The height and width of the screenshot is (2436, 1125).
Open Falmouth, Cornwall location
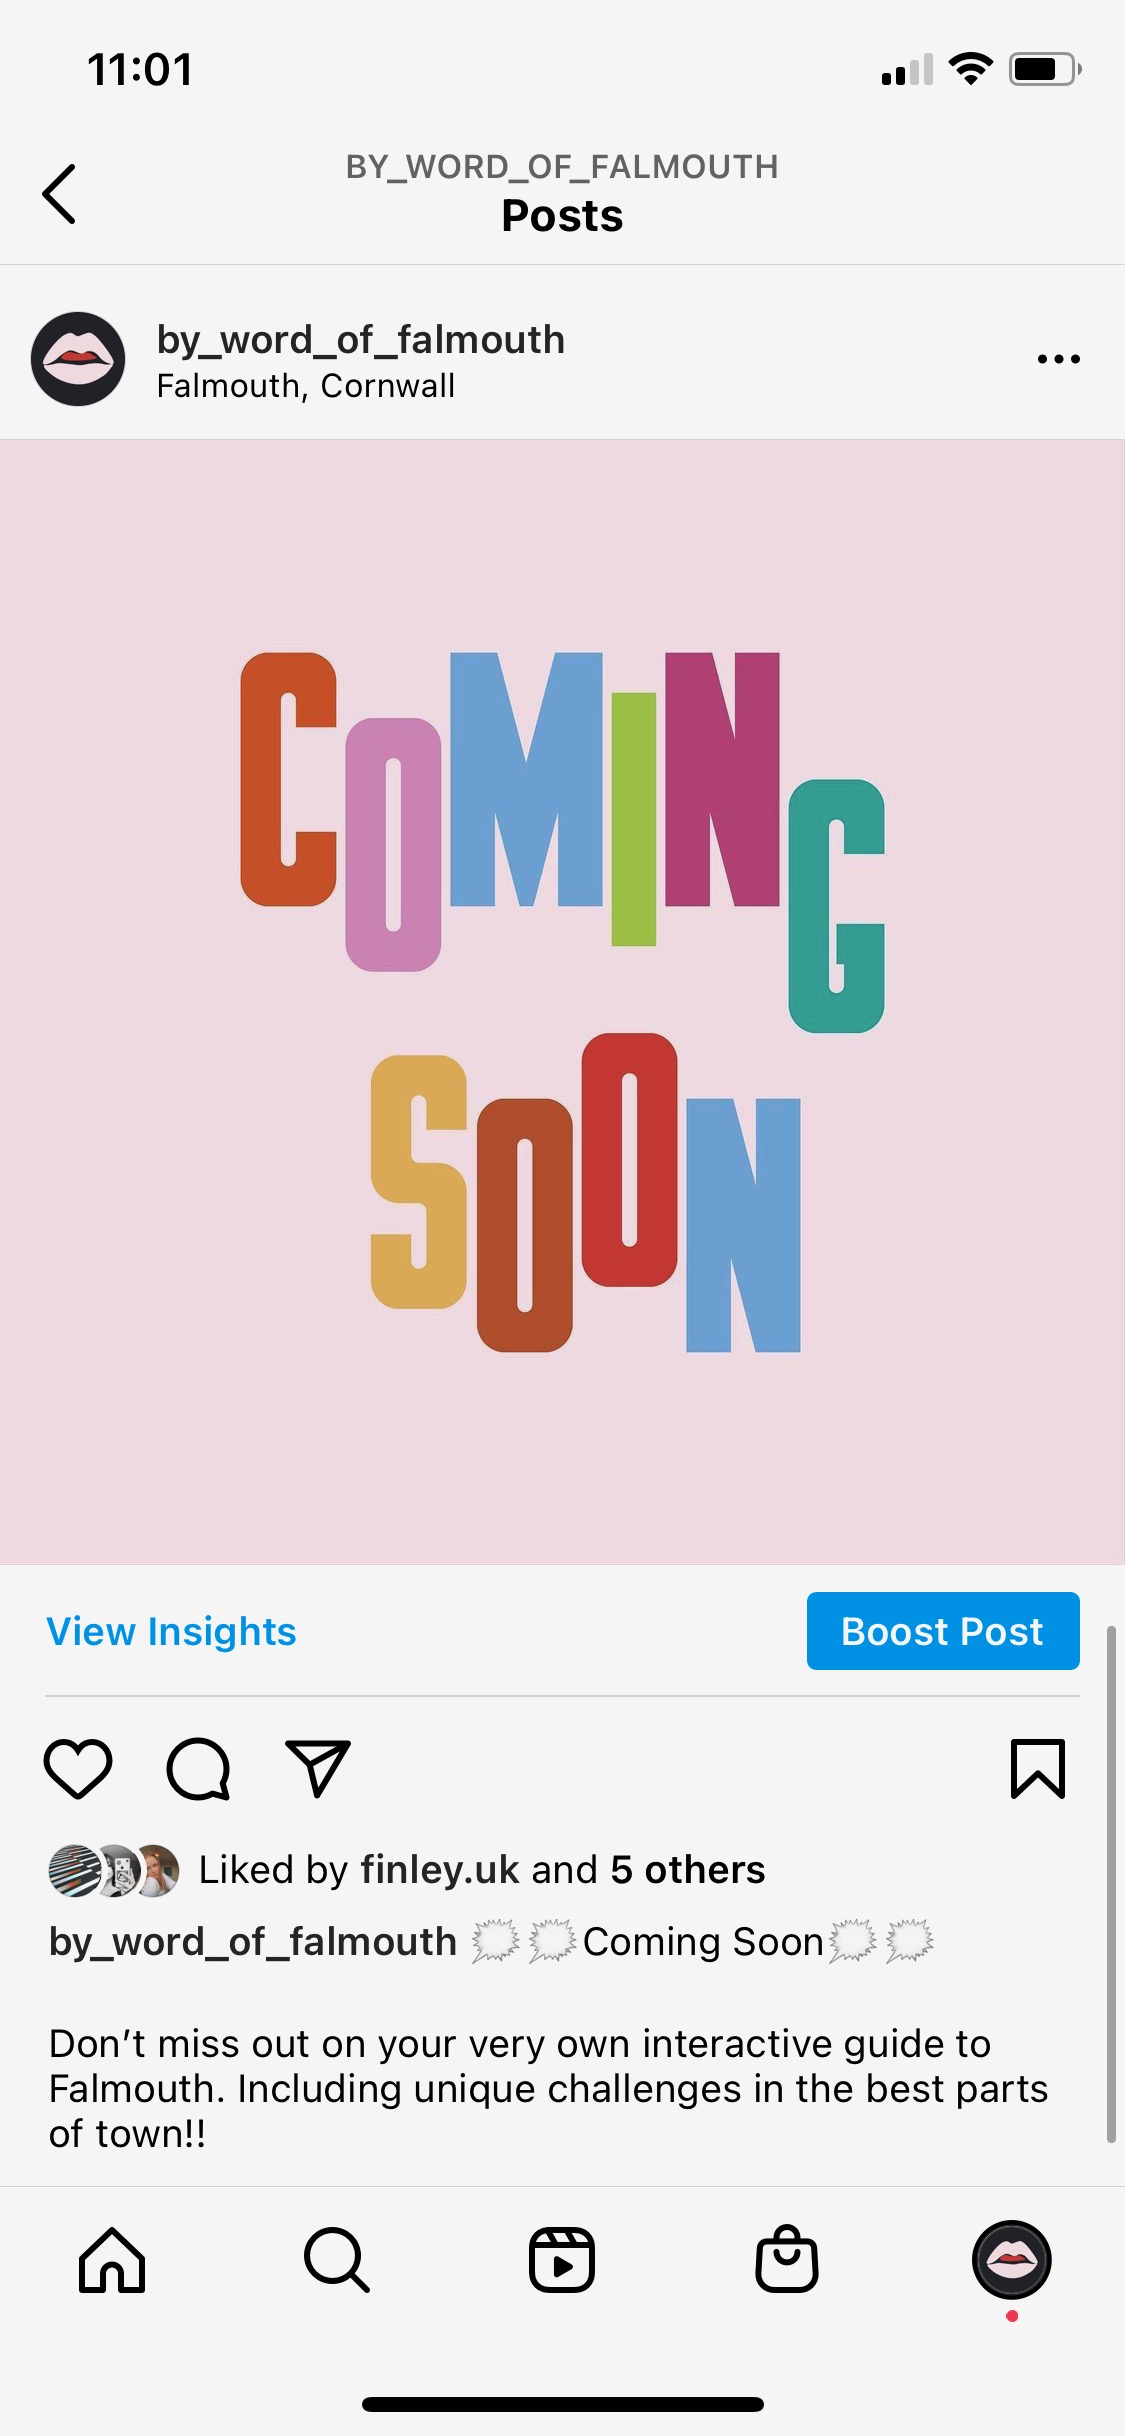pos(306,386)
